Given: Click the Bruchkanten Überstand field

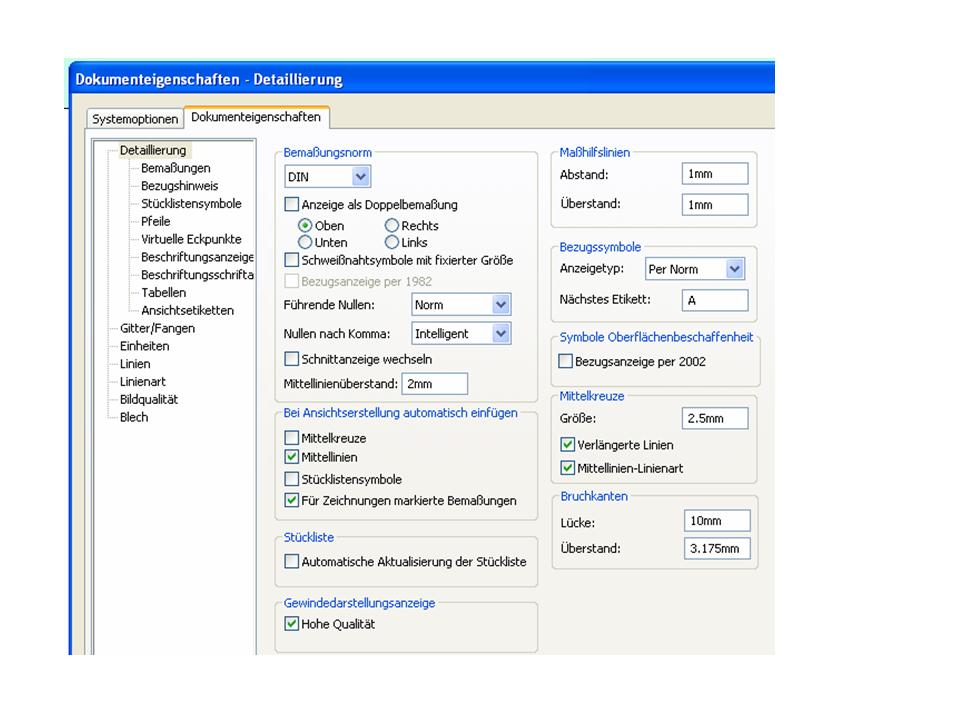Looking at the screenshot, I should tap(717, 548).
